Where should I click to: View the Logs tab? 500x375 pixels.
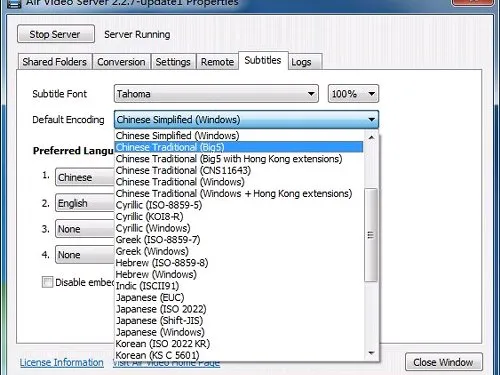(305, 62)
